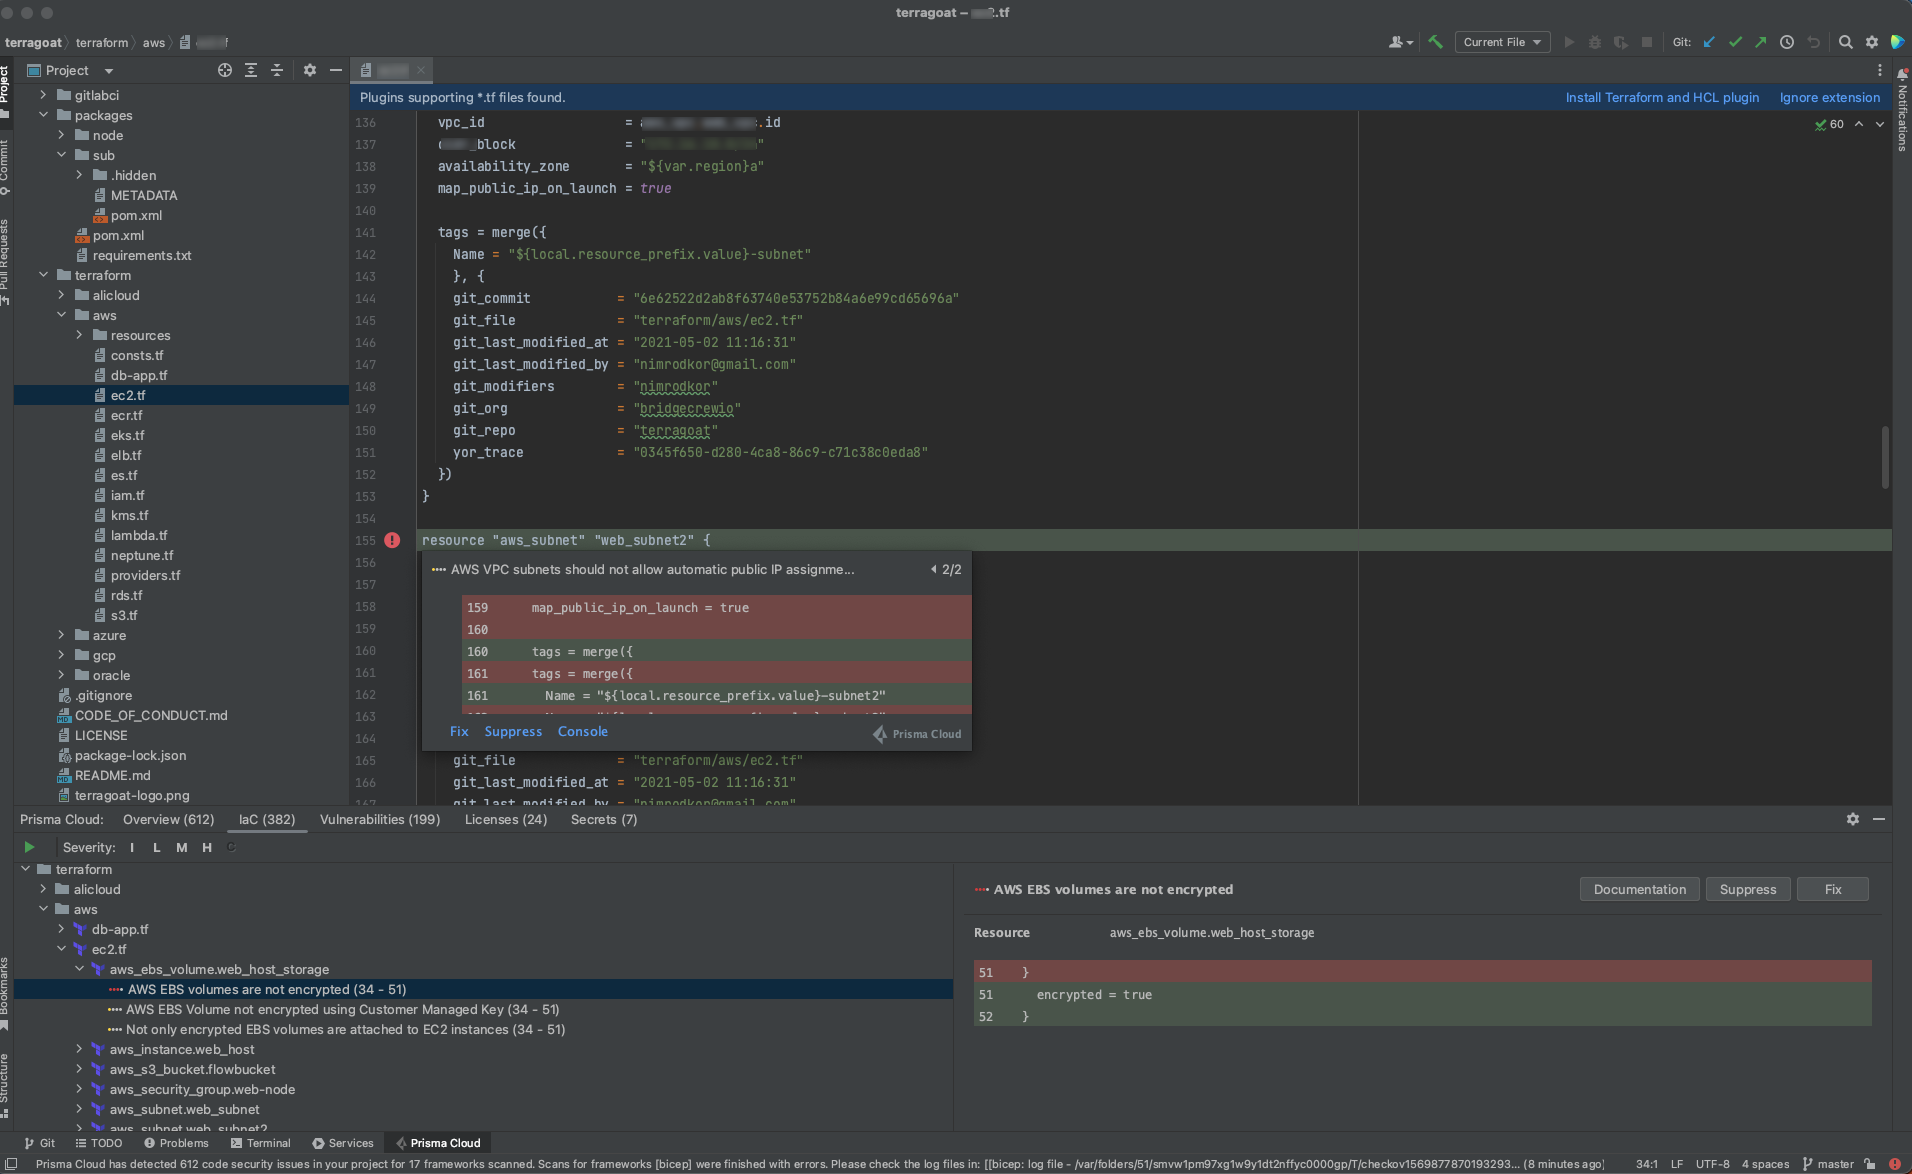Toggle Info severity filter I

(x=132, y=847)
